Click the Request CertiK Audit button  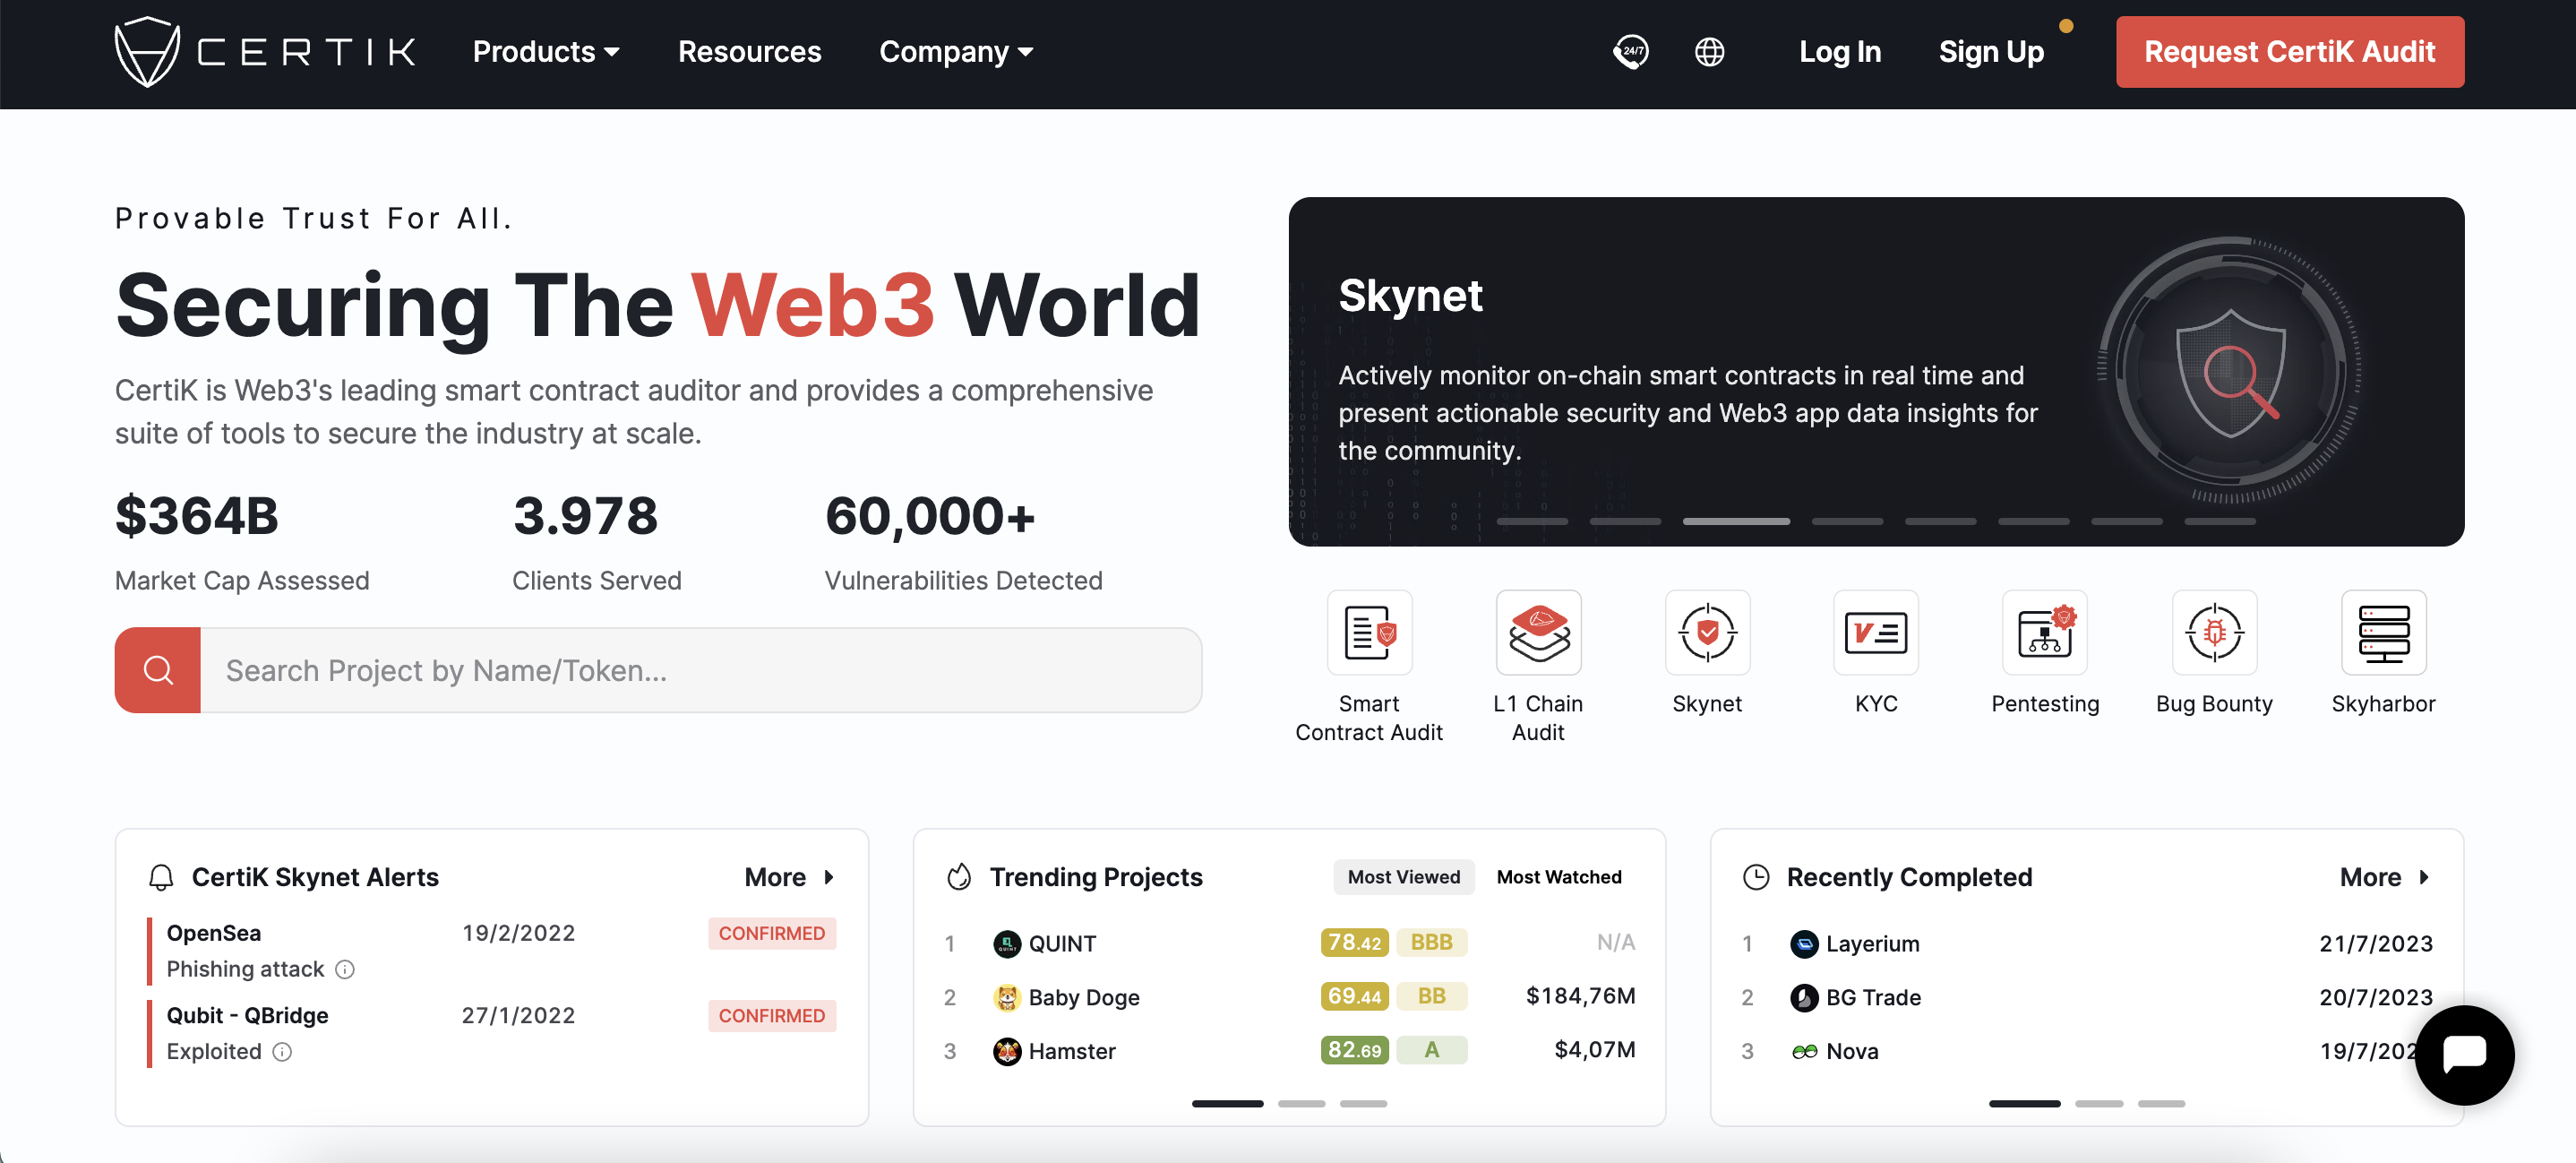pos(2289,52)
